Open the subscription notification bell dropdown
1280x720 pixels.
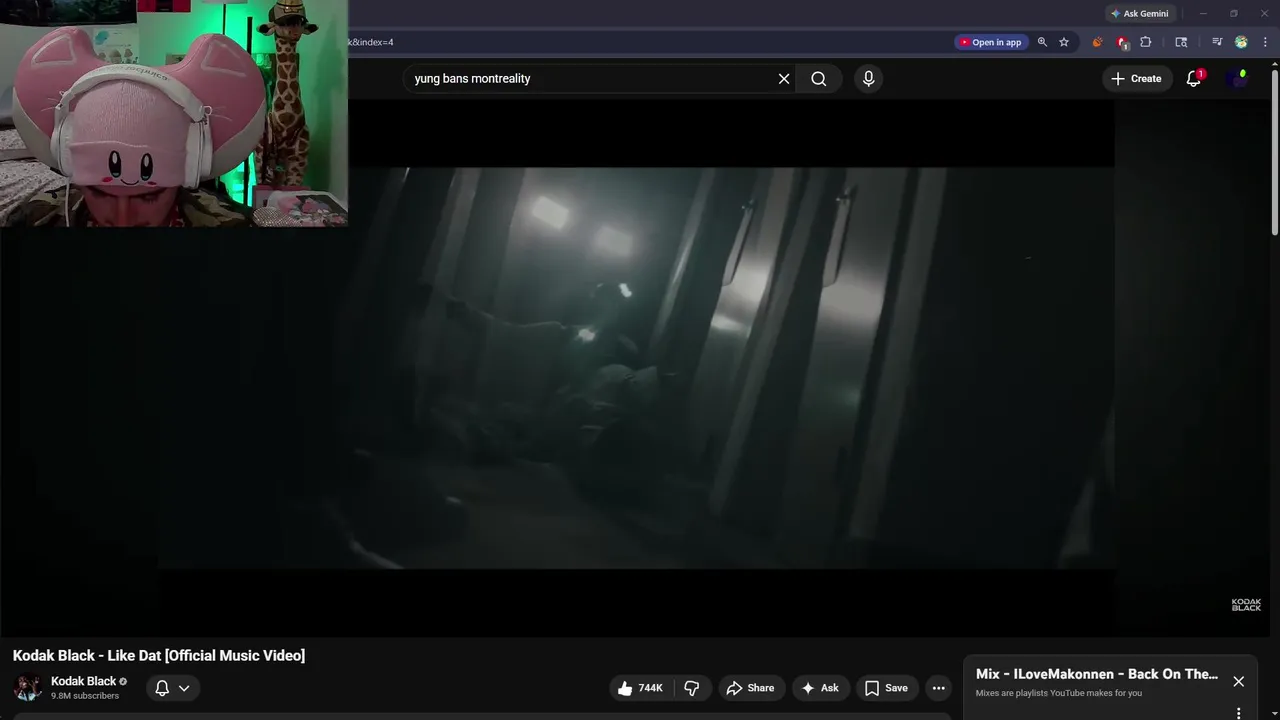[x=172, y=688]
